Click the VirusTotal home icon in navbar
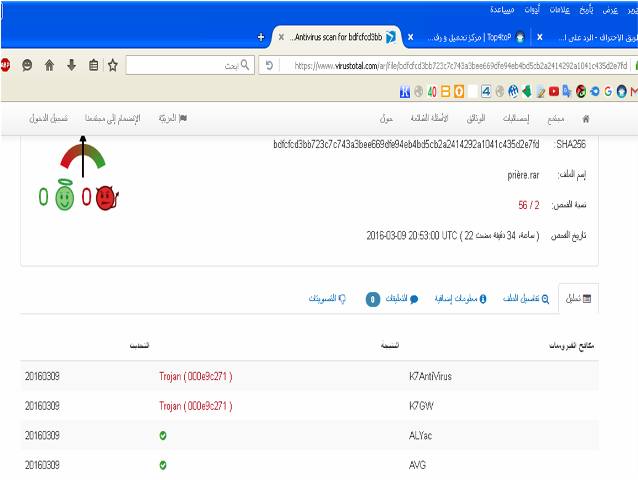Image resolution: width=638 pixels, height=480 pixels. [586, 118]
